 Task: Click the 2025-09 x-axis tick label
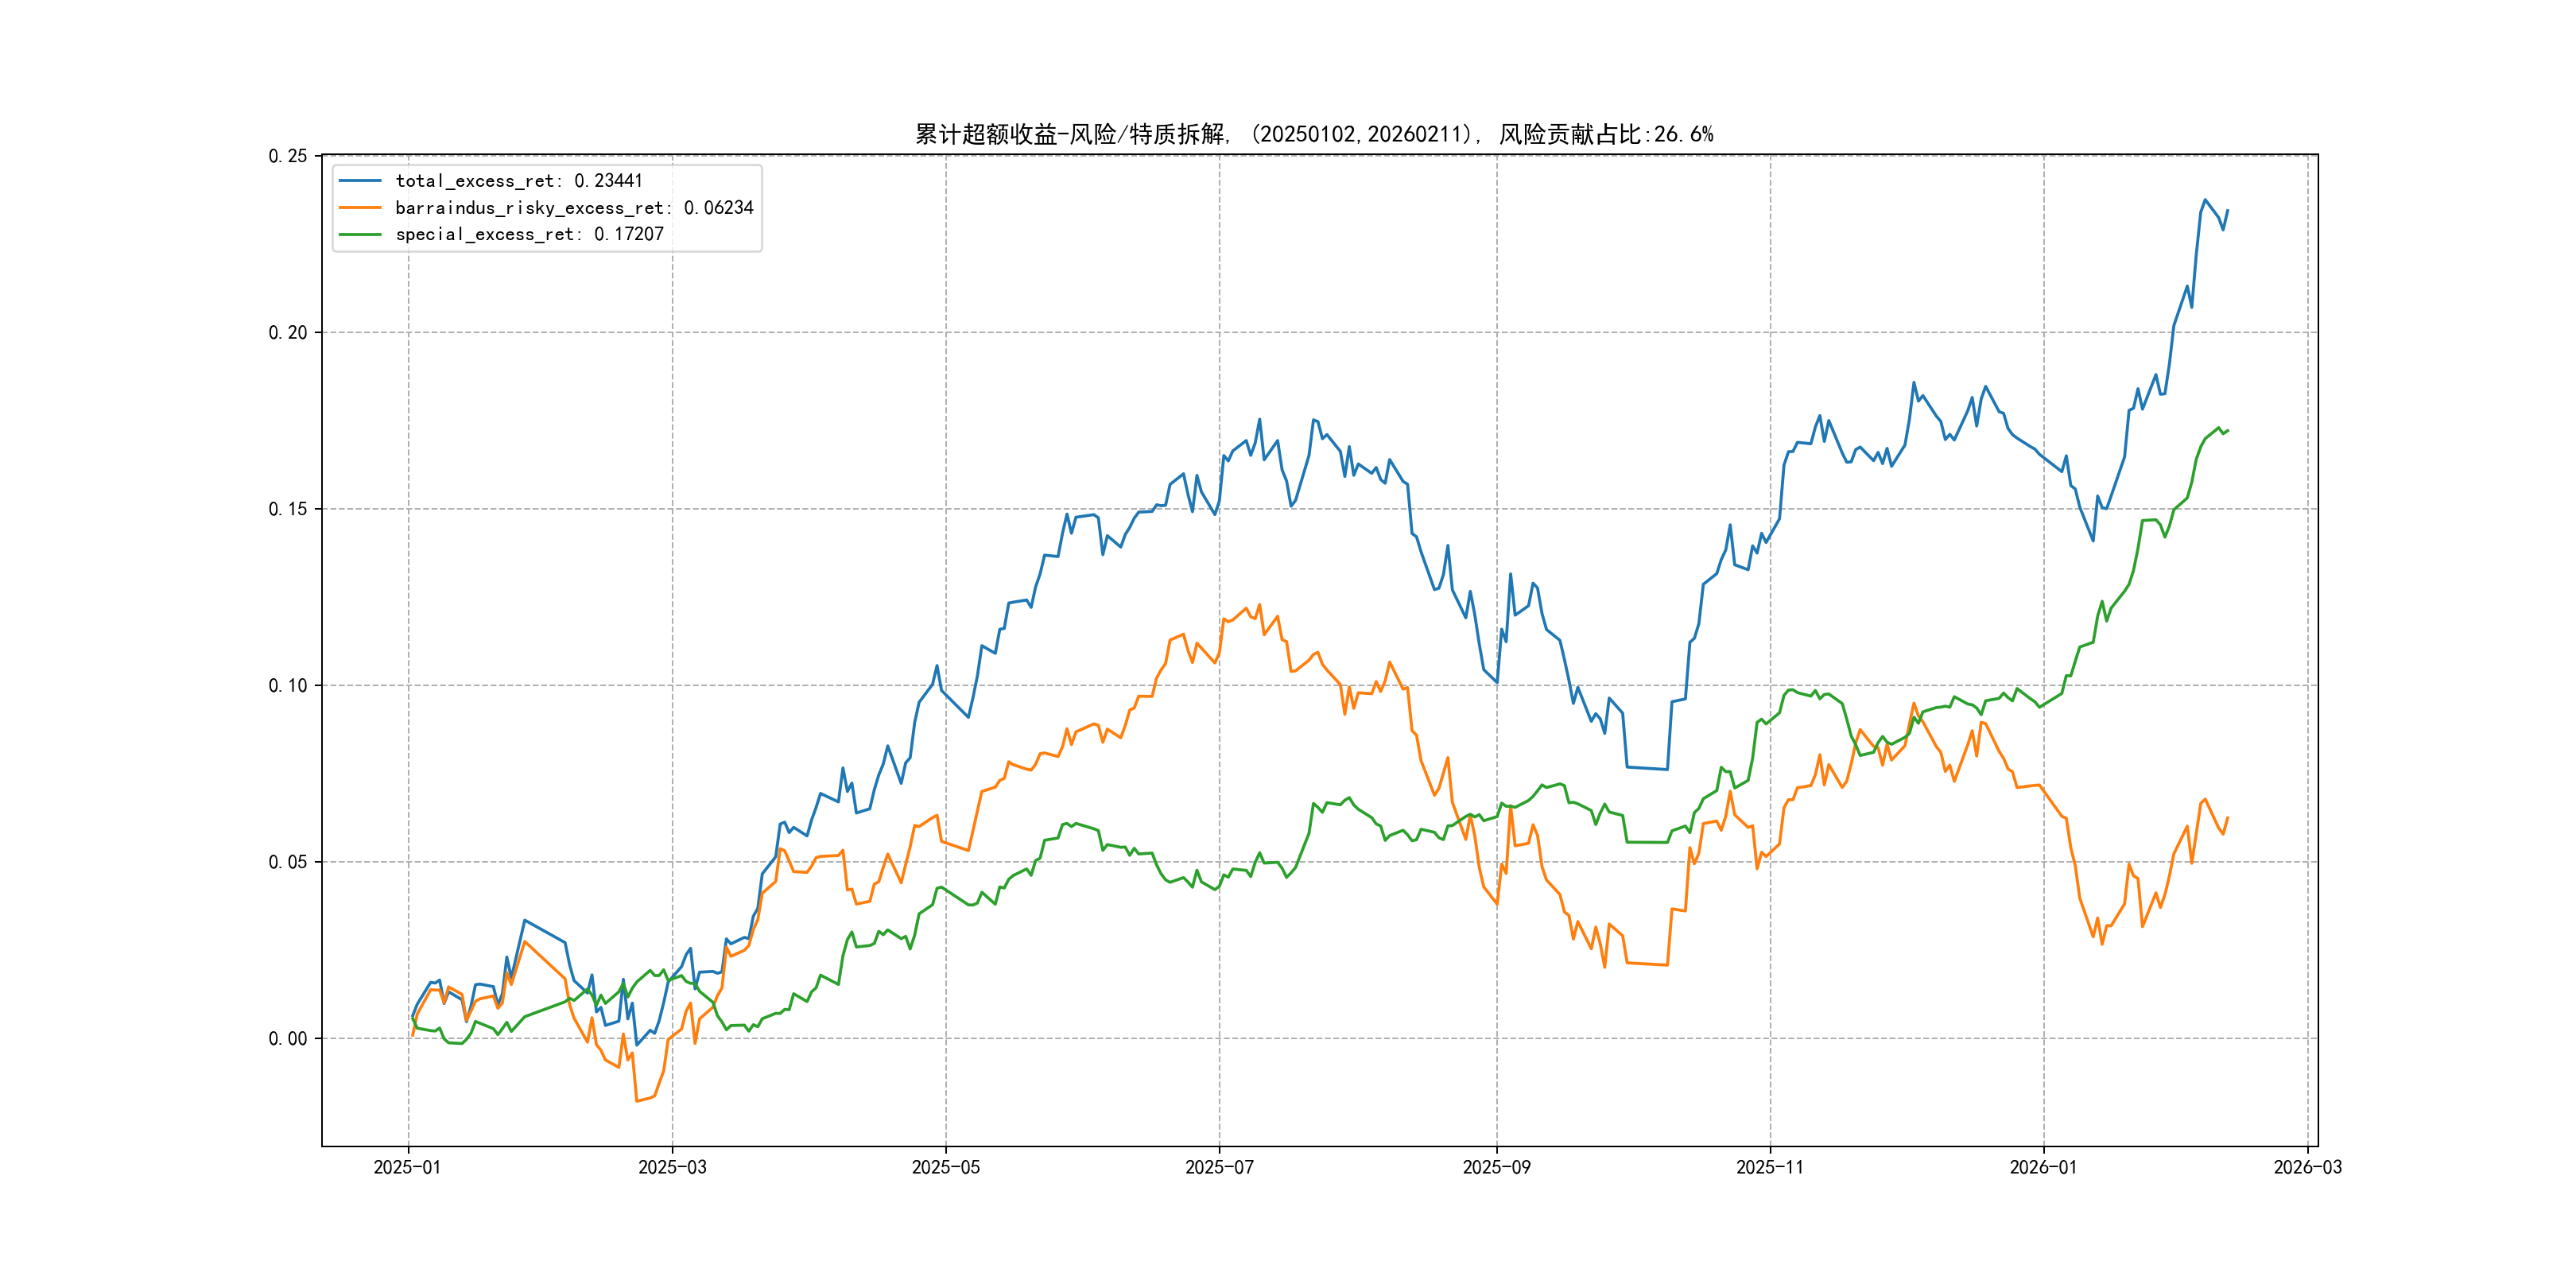point(1496,1167)
